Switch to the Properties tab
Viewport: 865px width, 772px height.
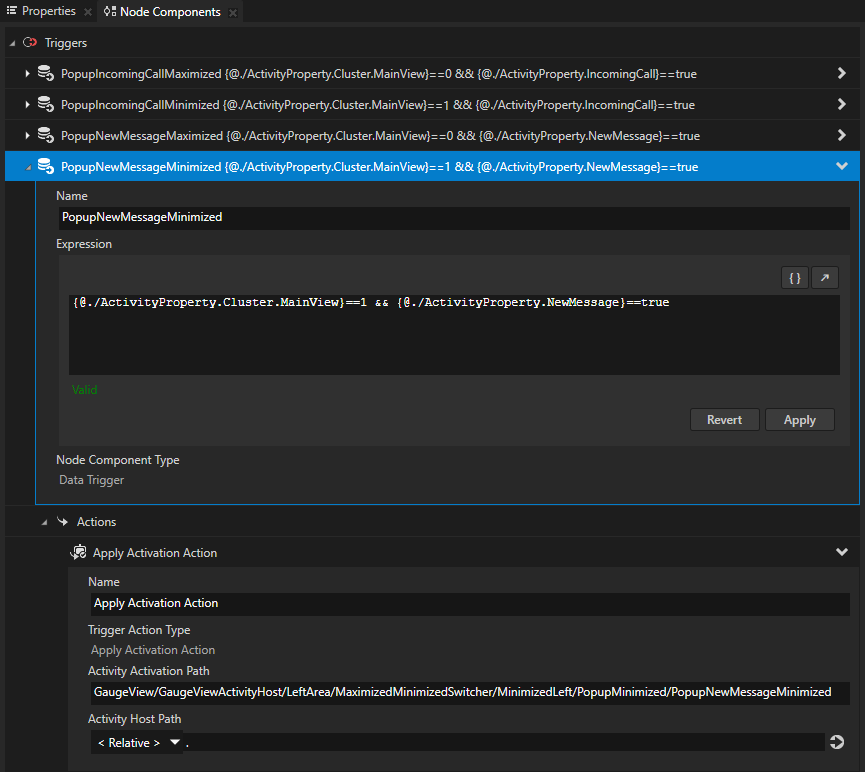coord(45,11)
